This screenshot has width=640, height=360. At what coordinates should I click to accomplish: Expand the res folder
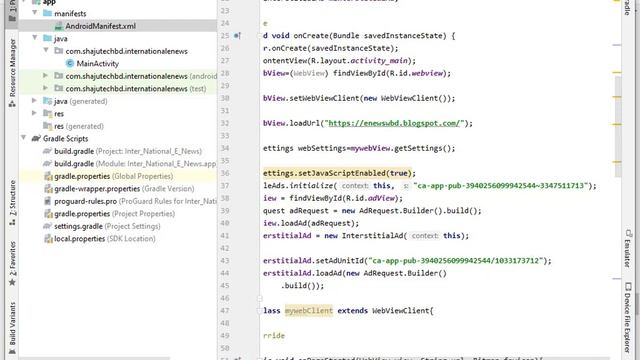coord(35,113)
